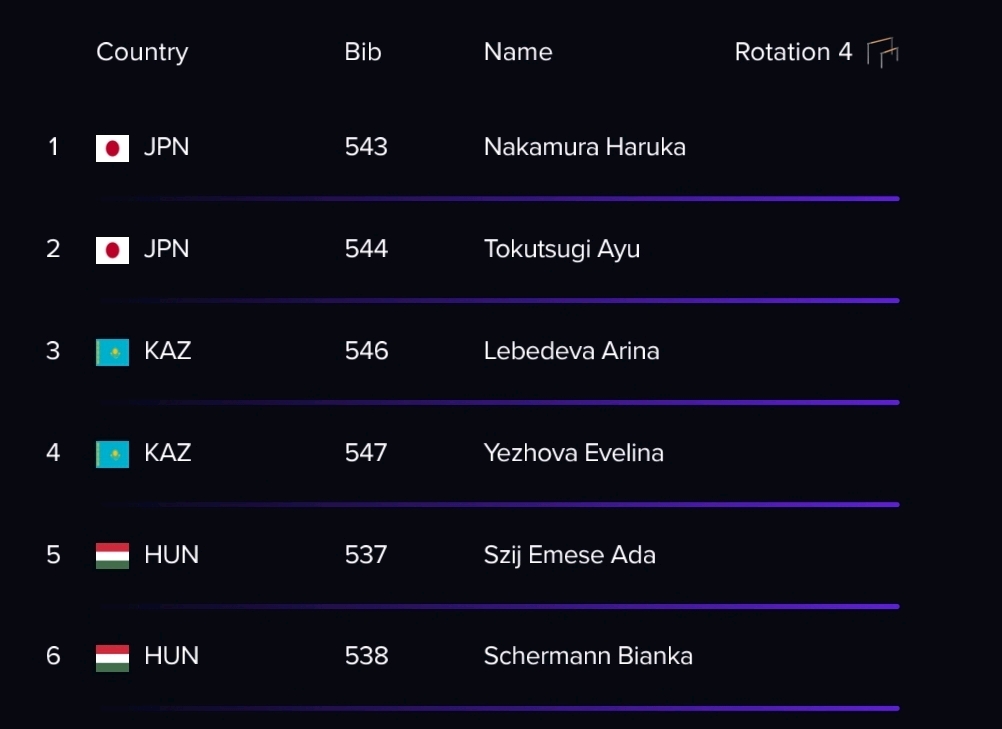Open Szij Emese Ada's entry
This screenshot has height=729, width=1002.
[x=569, y=555]
